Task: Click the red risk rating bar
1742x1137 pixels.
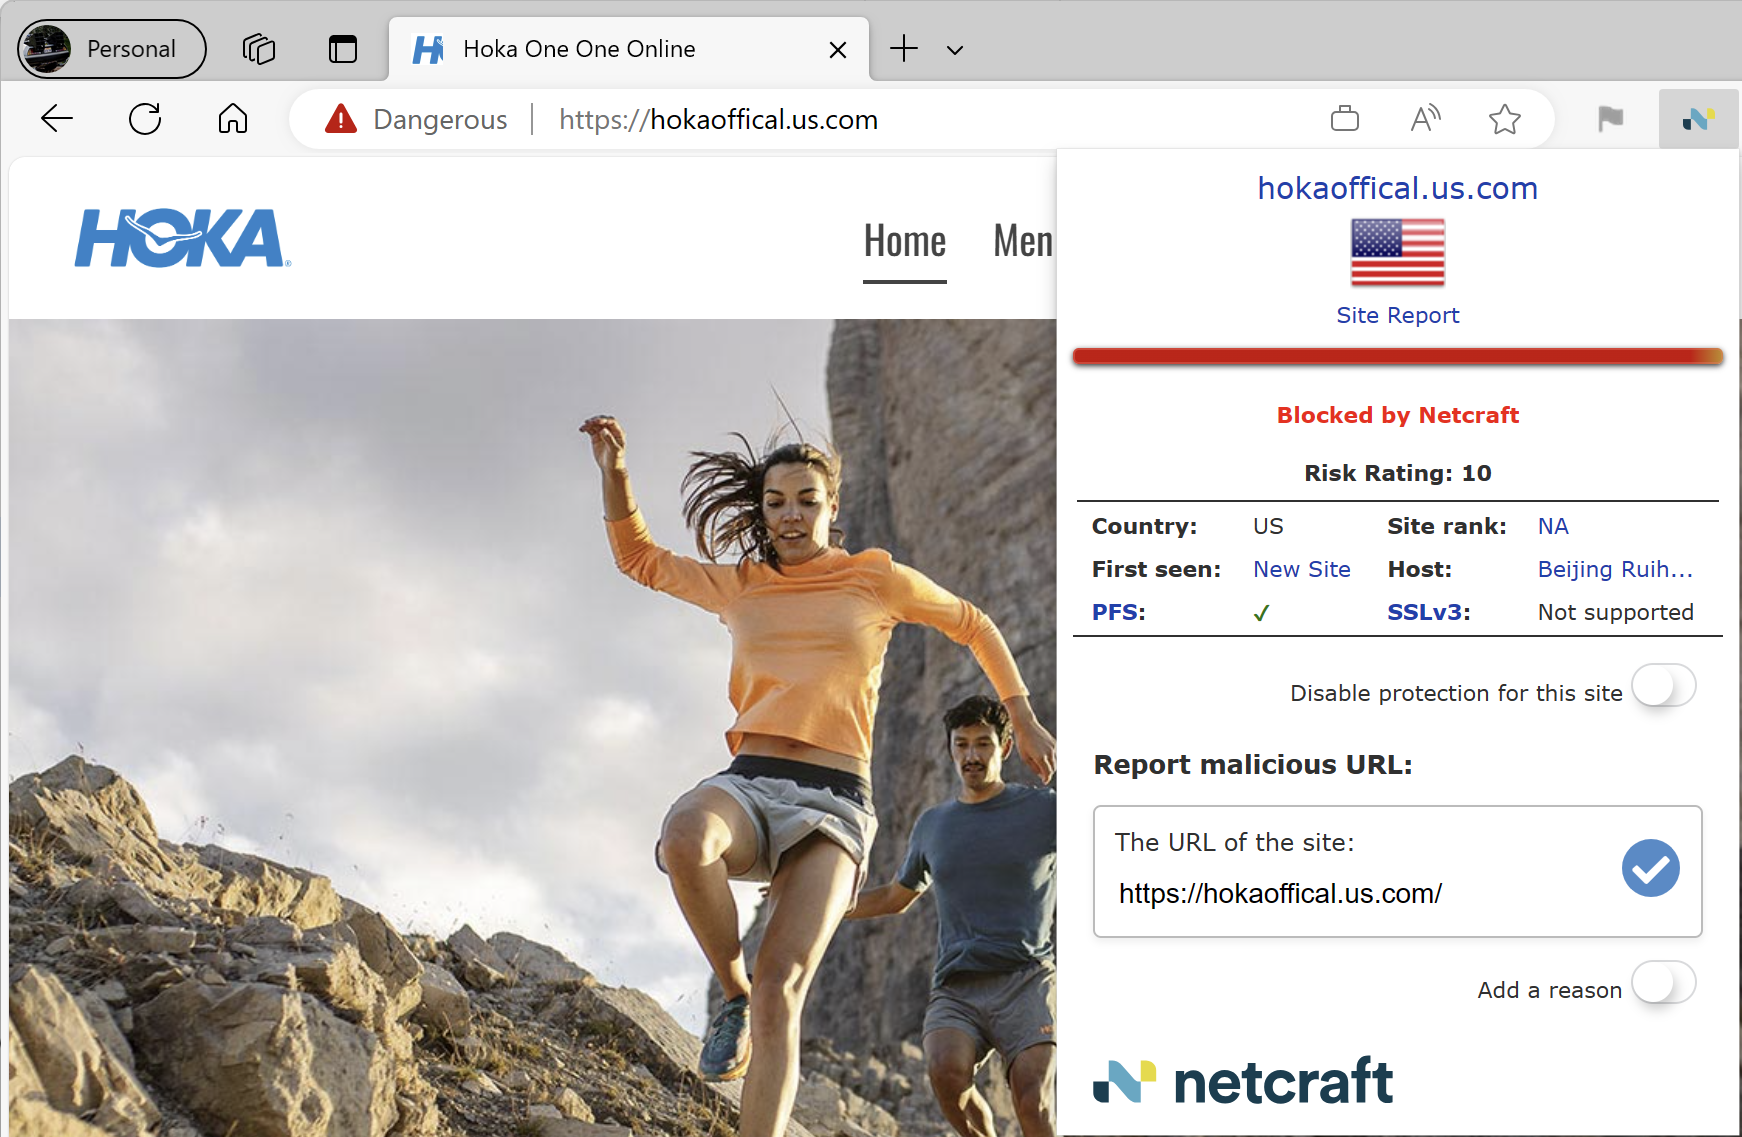Action: [1397, 356]
